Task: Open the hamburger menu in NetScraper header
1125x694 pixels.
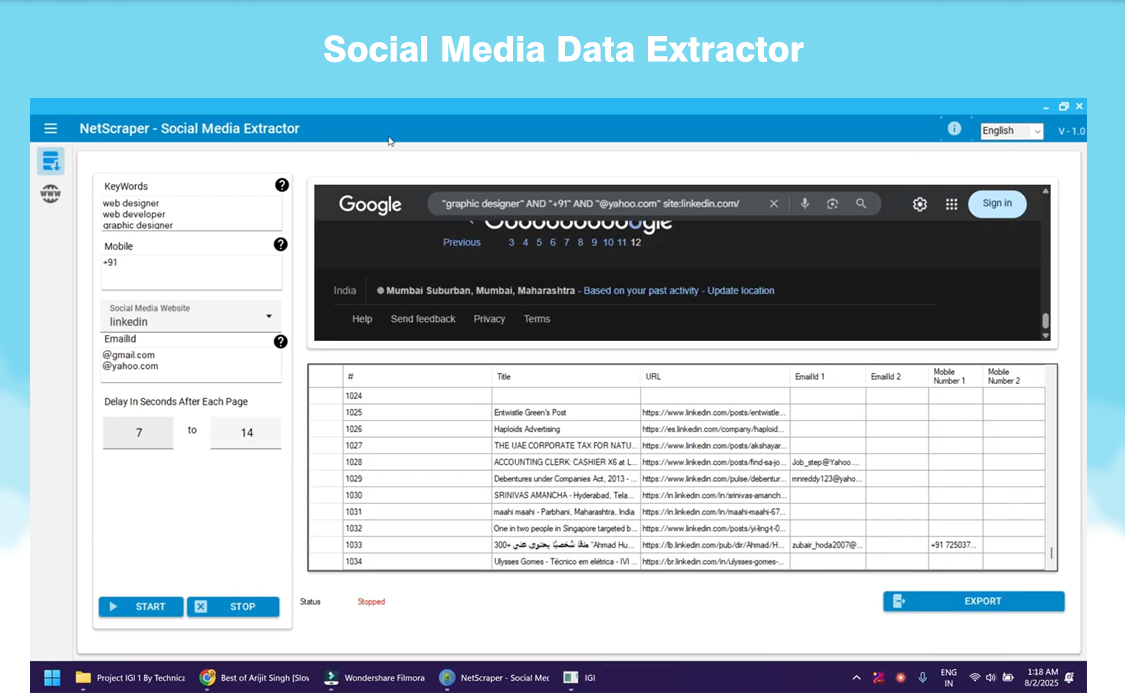Action: [x=50, y=128]
